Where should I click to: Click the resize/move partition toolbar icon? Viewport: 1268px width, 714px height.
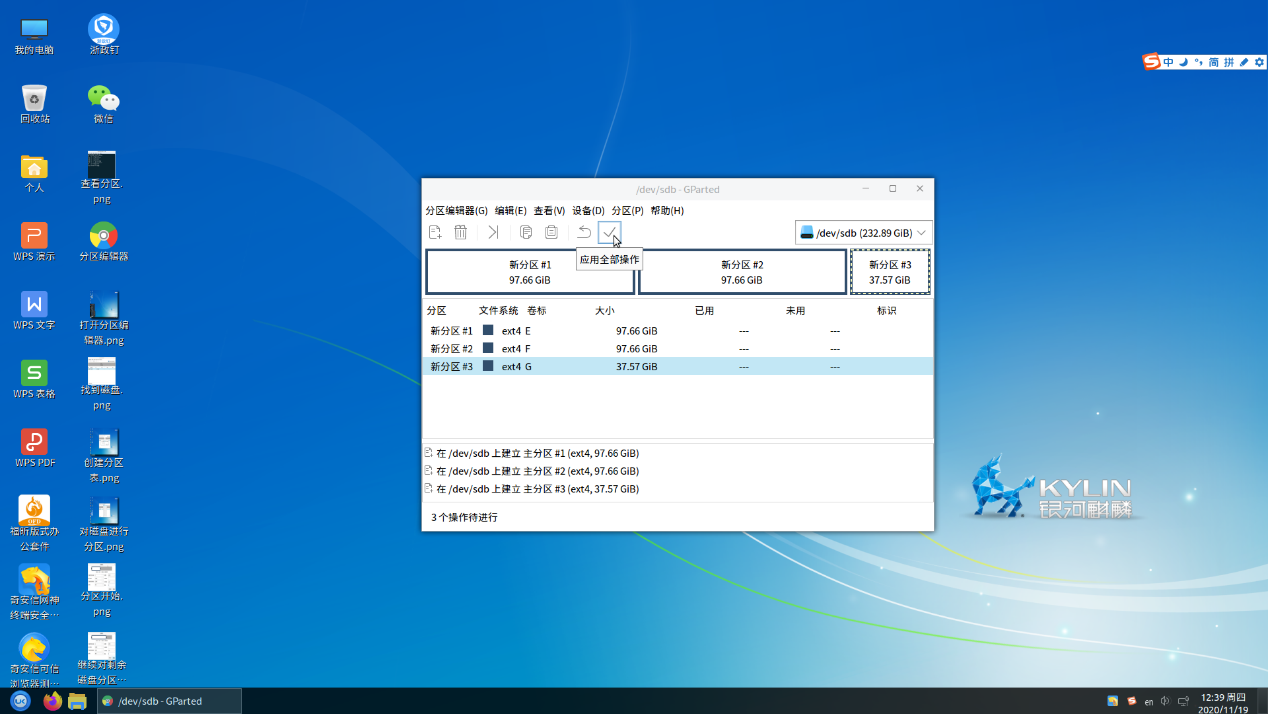click(493, 232)
